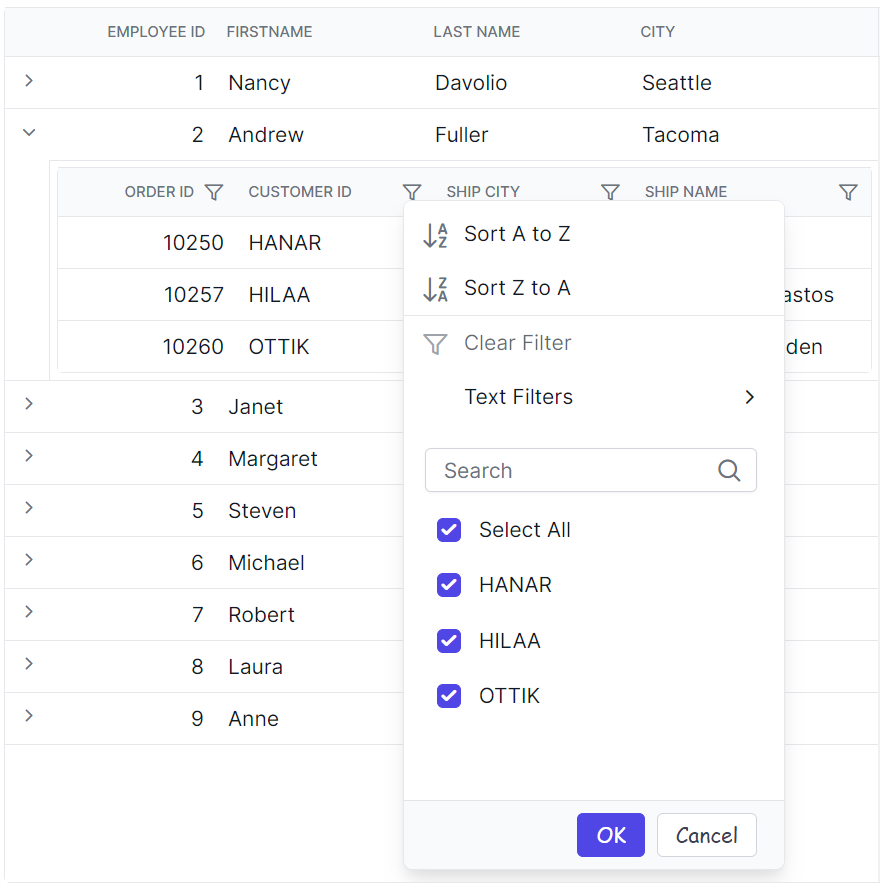
Task: Click the Steven first name cell
Action: click(262, 511)
